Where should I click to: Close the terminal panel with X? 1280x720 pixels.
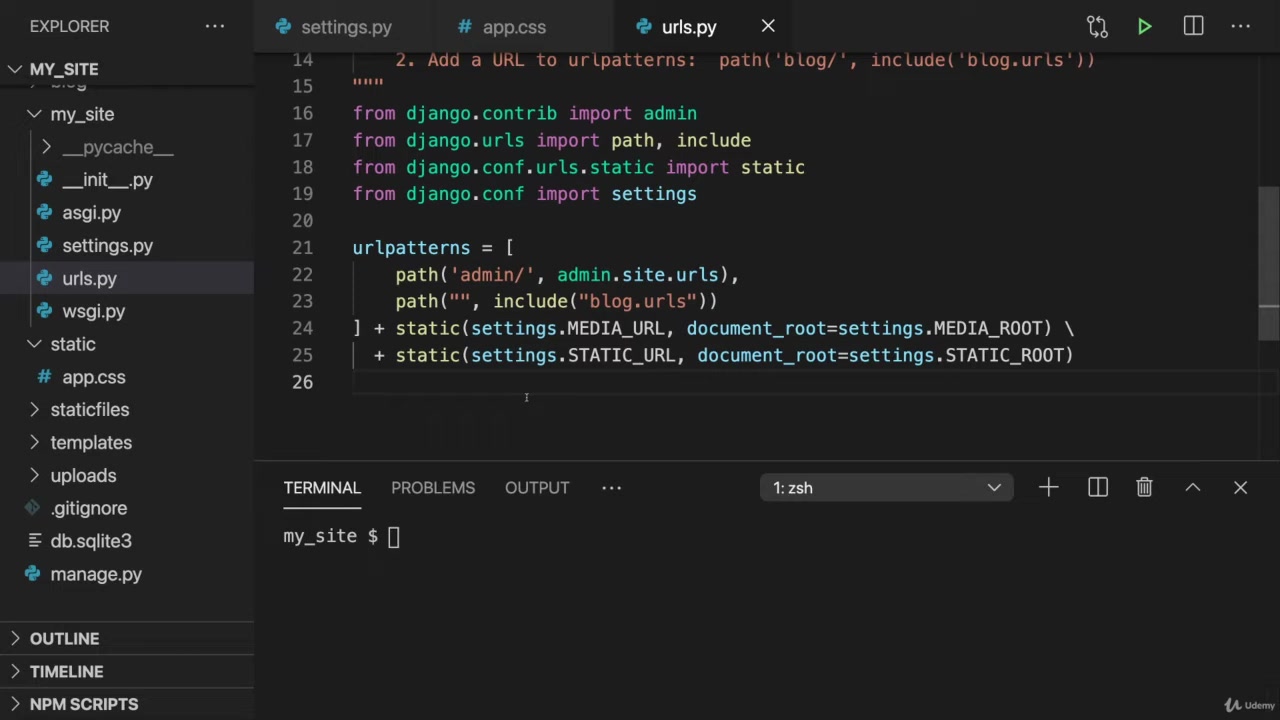(x=1240, y=488)
